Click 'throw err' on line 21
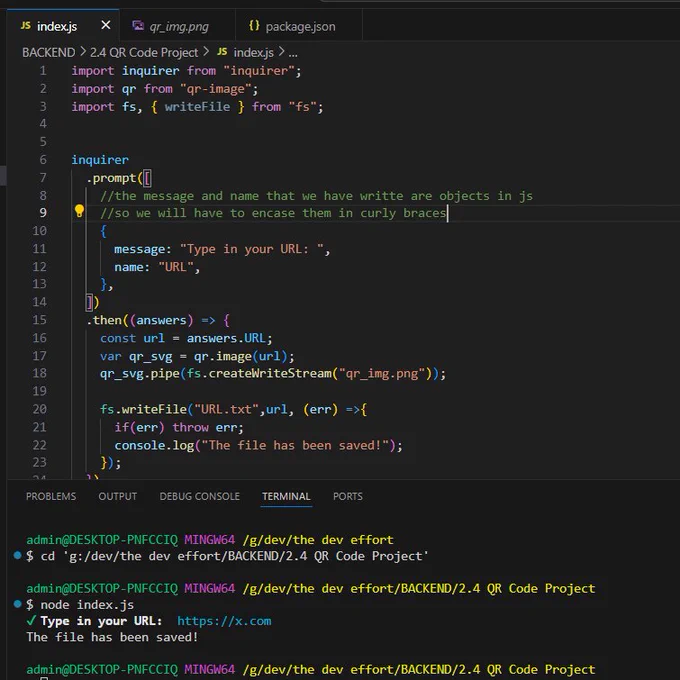This screenshot has width=680, height=680. 205,428
